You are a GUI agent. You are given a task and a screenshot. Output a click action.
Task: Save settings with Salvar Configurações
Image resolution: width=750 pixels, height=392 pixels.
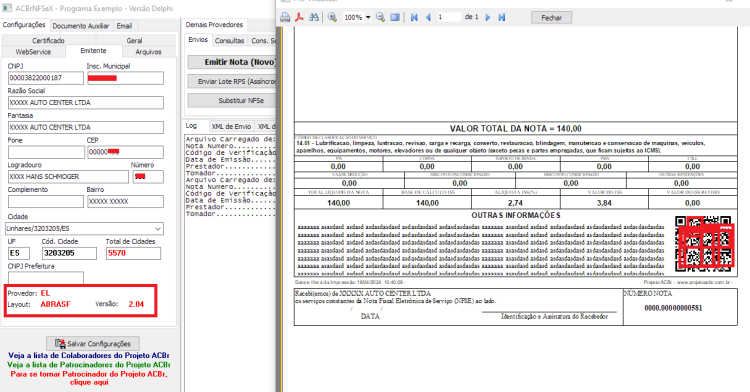(x=93, y=343)
